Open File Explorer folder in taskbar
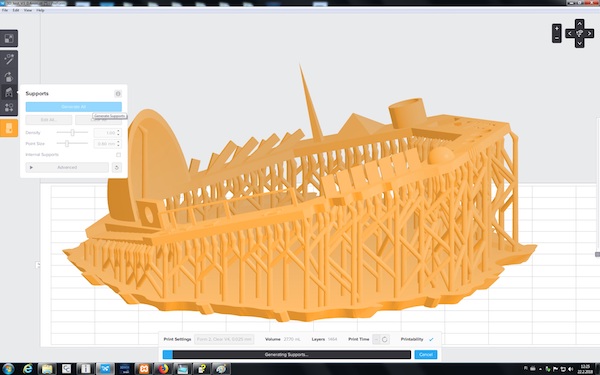The width and height of the screenshot is (600, 375). tap(47, 369)
